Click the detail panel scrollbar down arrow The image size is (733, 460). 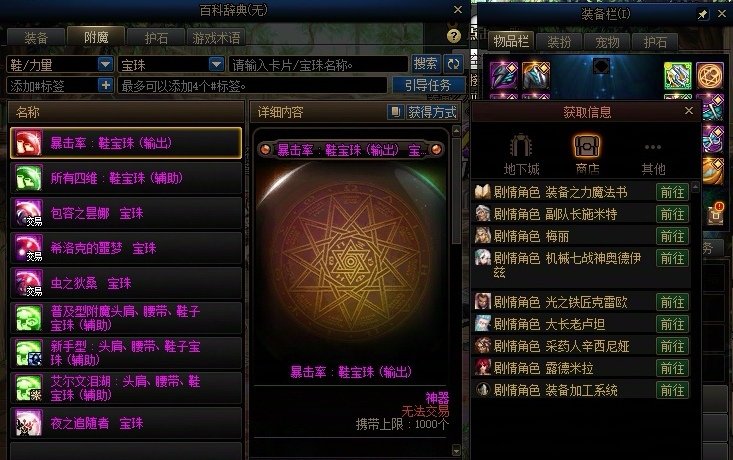[456, 451]
